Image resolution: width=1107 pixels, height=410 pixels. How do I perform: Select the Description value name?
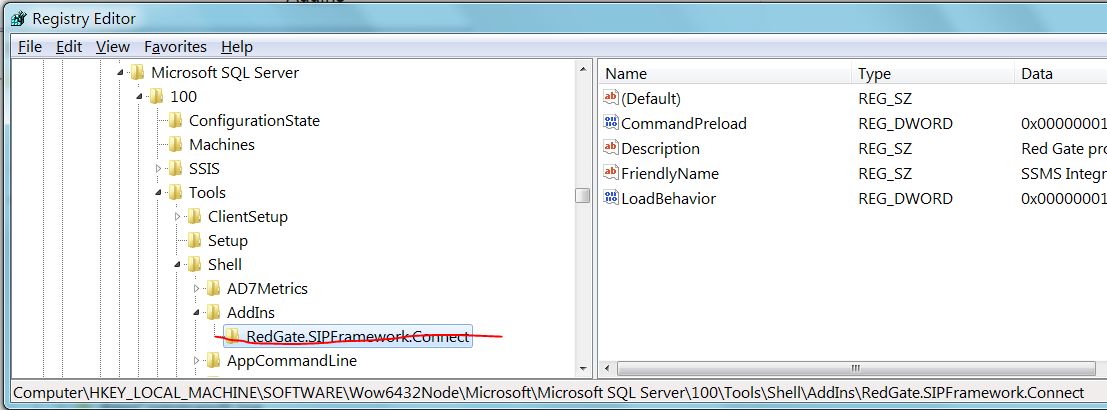pyautogui.click(x=661, y=149)
